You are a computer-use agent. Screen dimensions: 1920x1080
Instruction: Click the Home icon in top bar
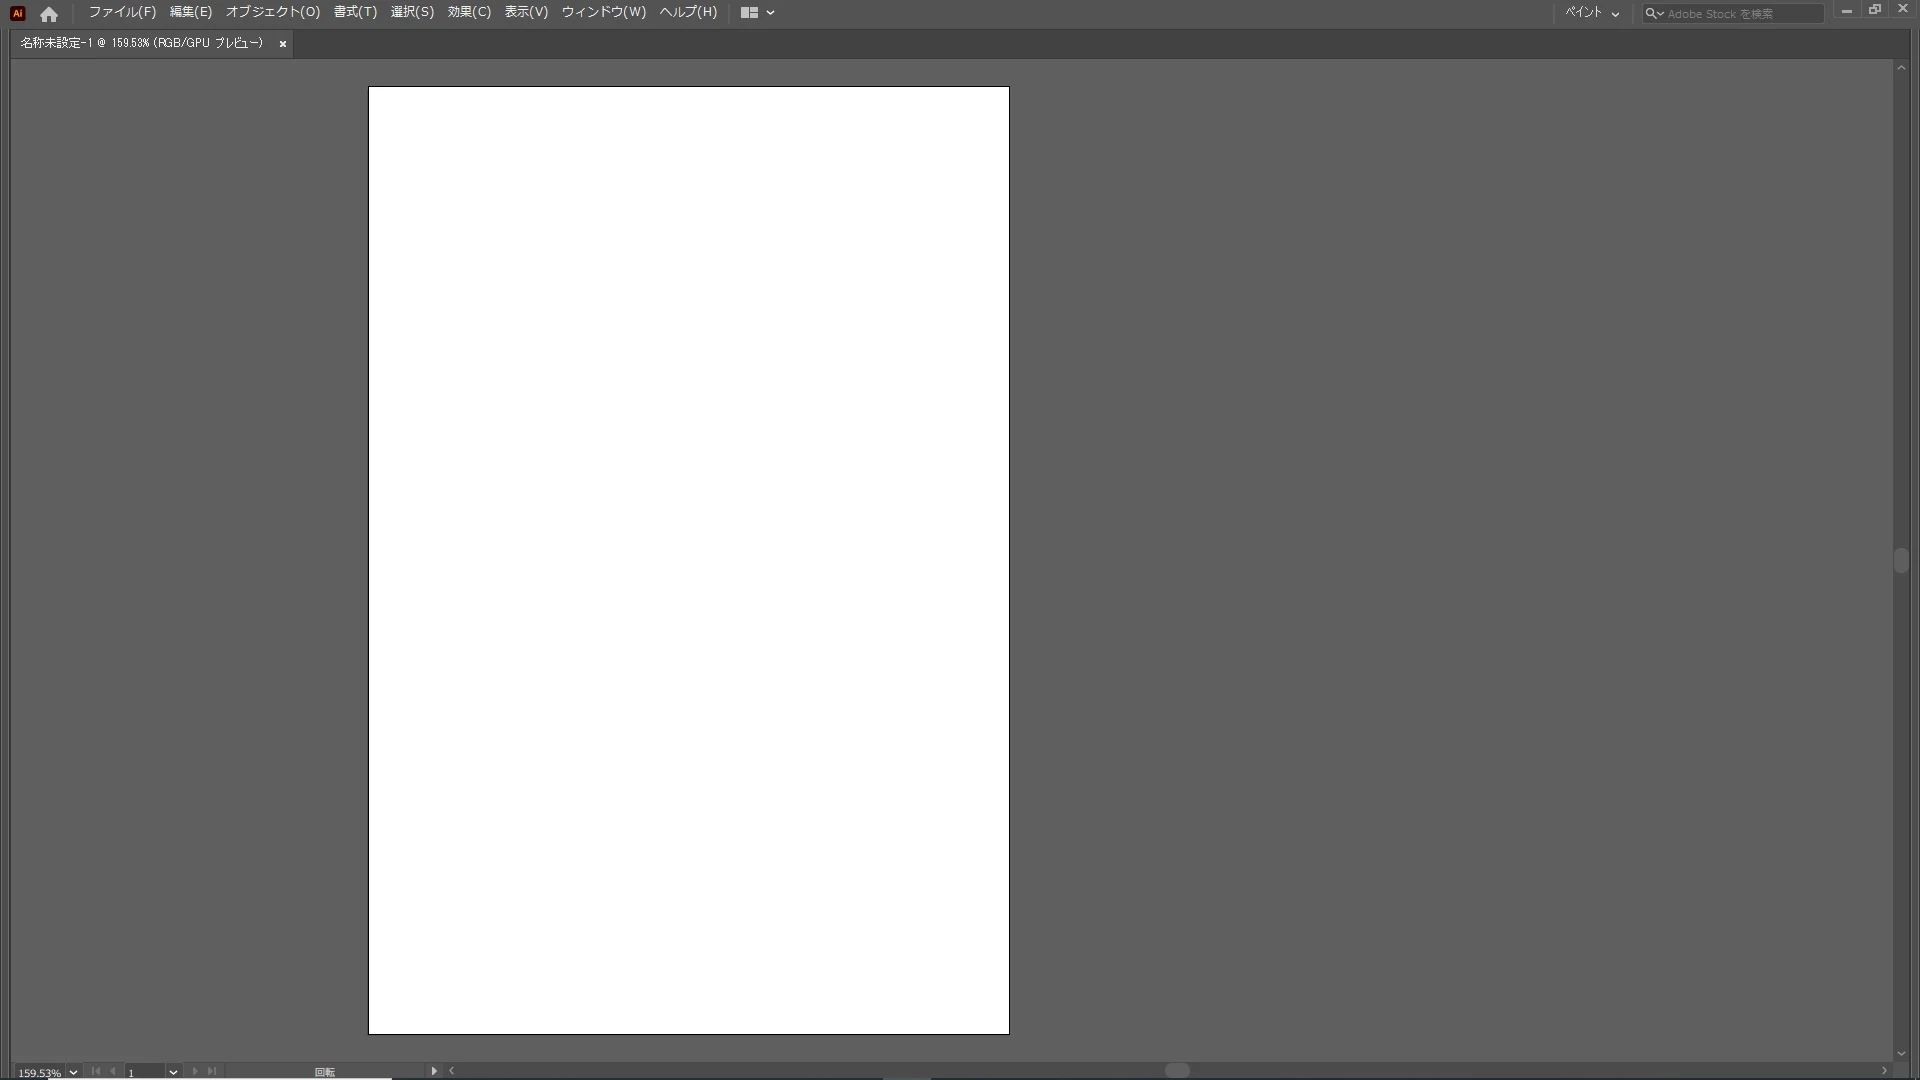click(49, 14)
